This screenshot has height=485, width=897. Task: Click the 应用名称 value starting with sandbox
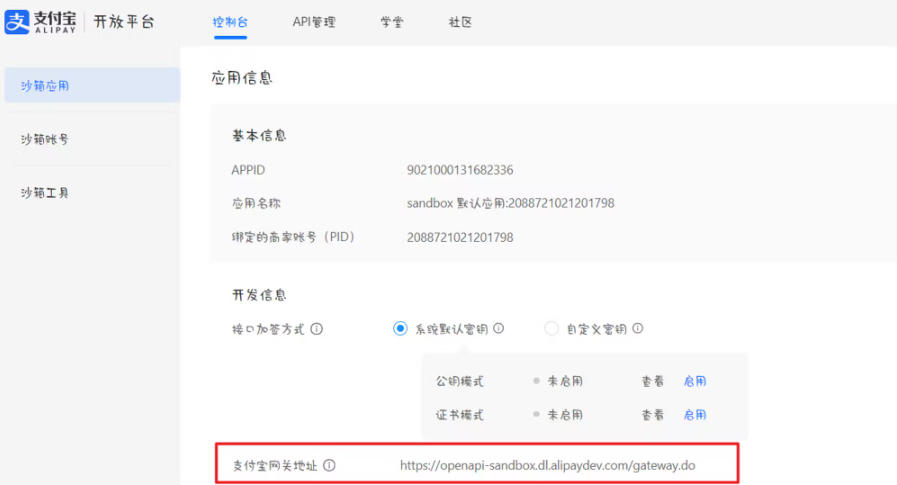coord(510,203)
